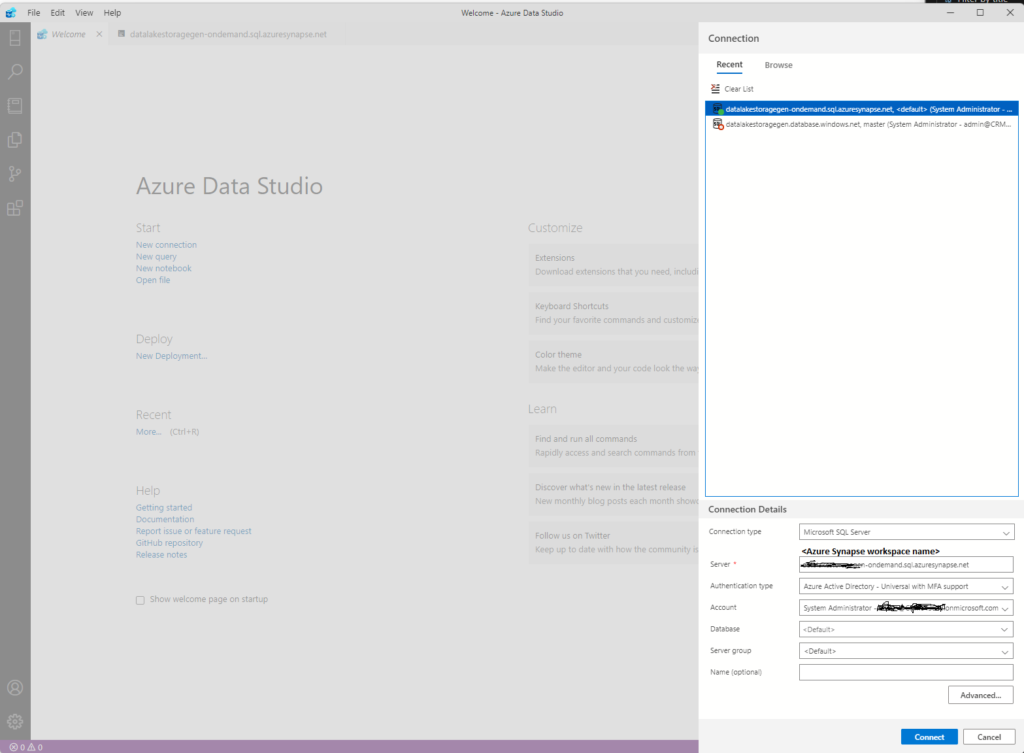This screenshot has width=1024, height=753.
Task: Open the Database dropdown
Action: [906, 630]
